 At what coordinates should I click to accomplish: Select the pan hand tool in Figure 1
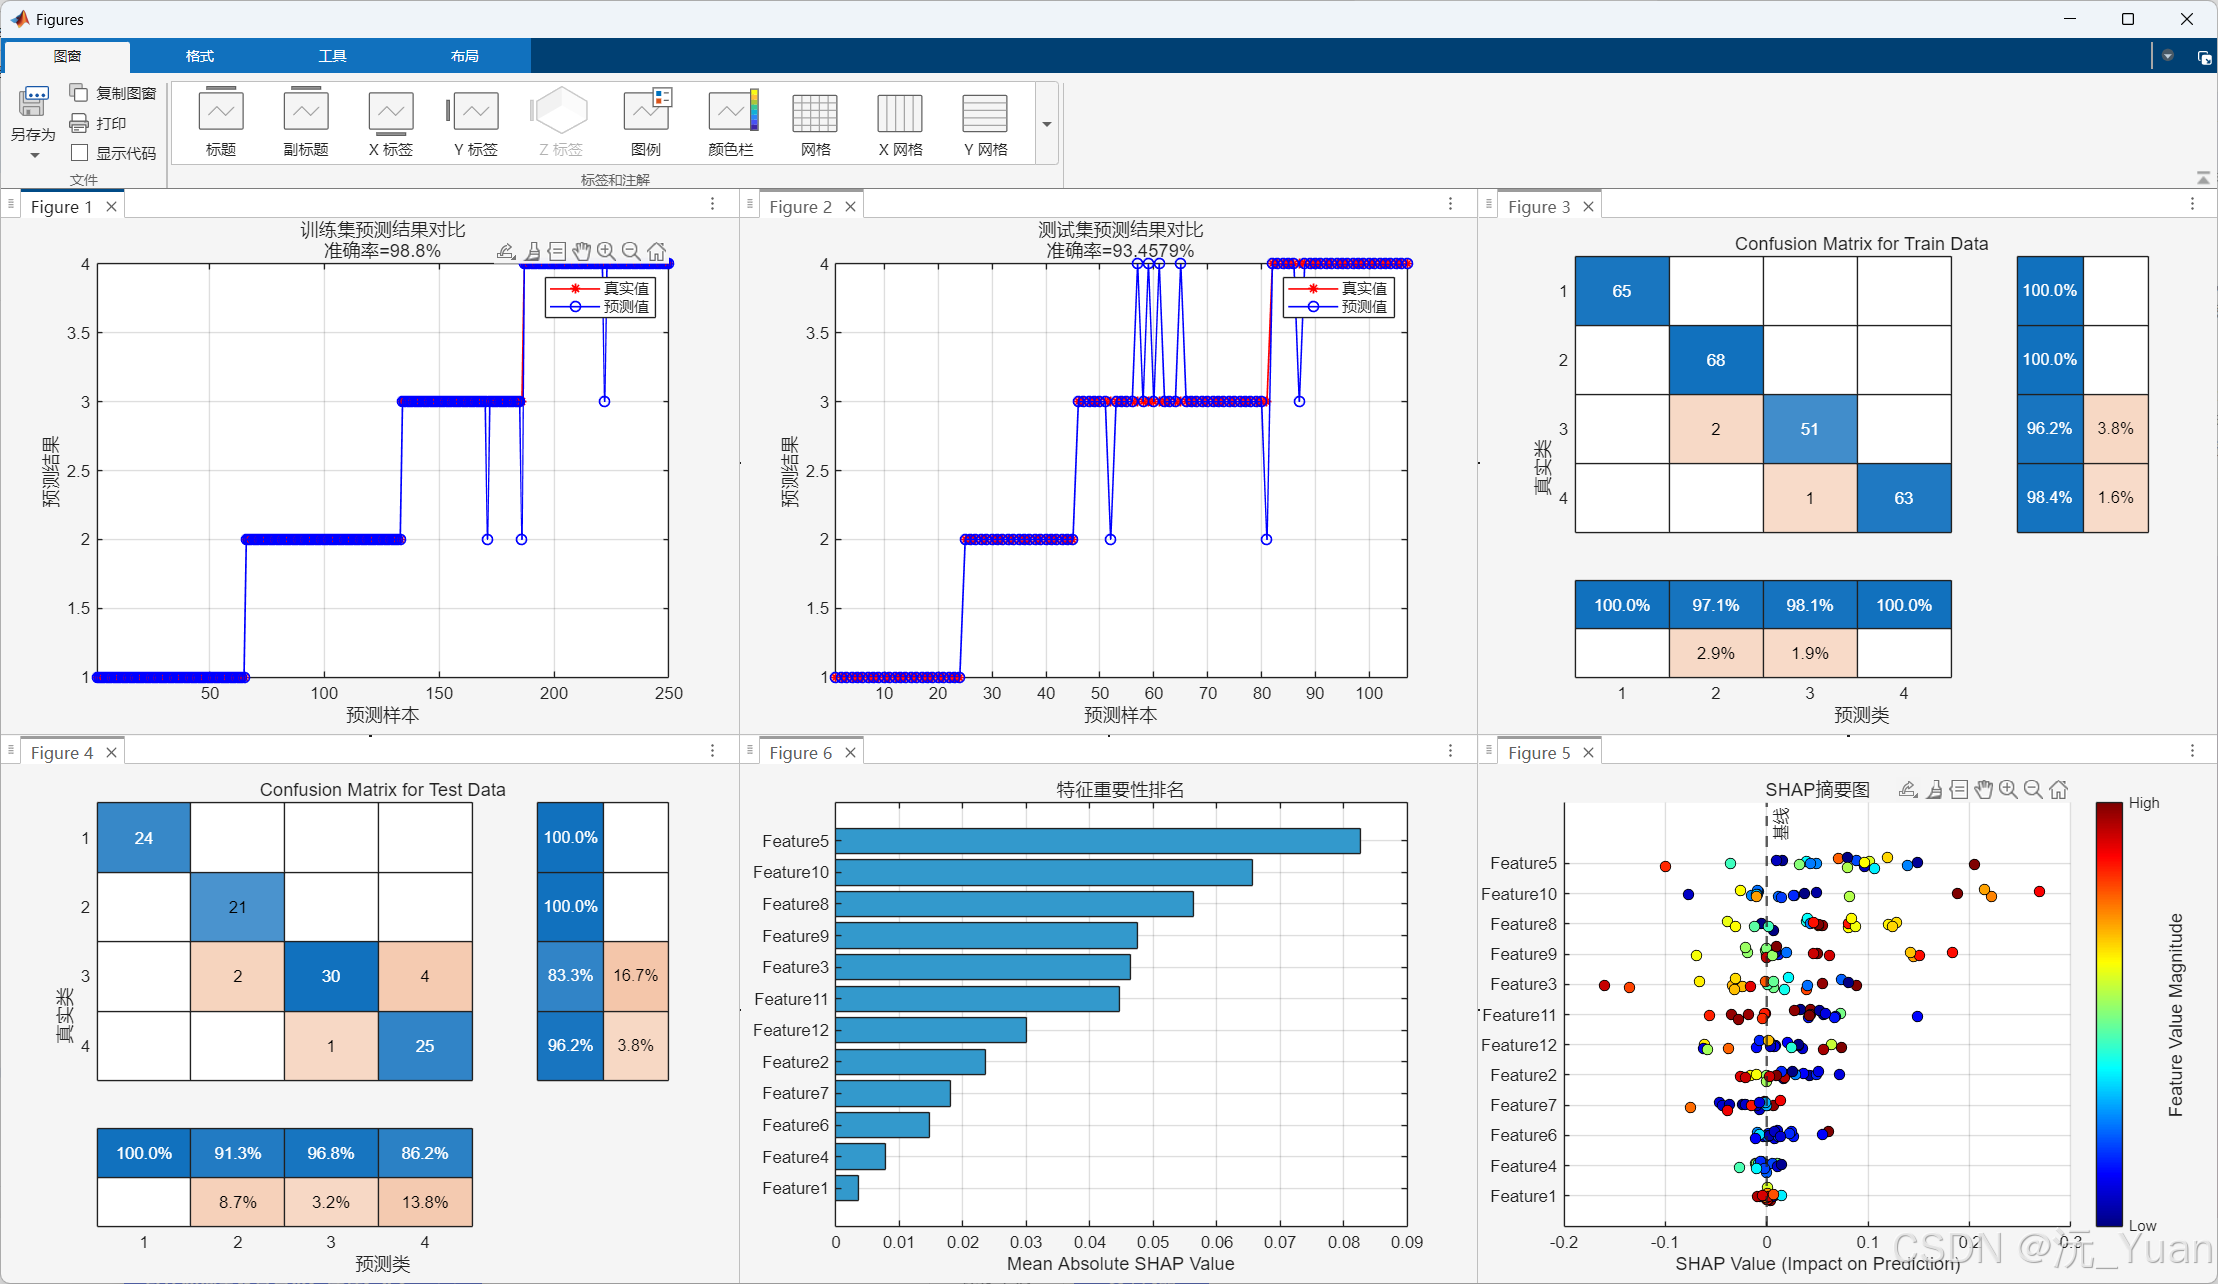[581, 251]
